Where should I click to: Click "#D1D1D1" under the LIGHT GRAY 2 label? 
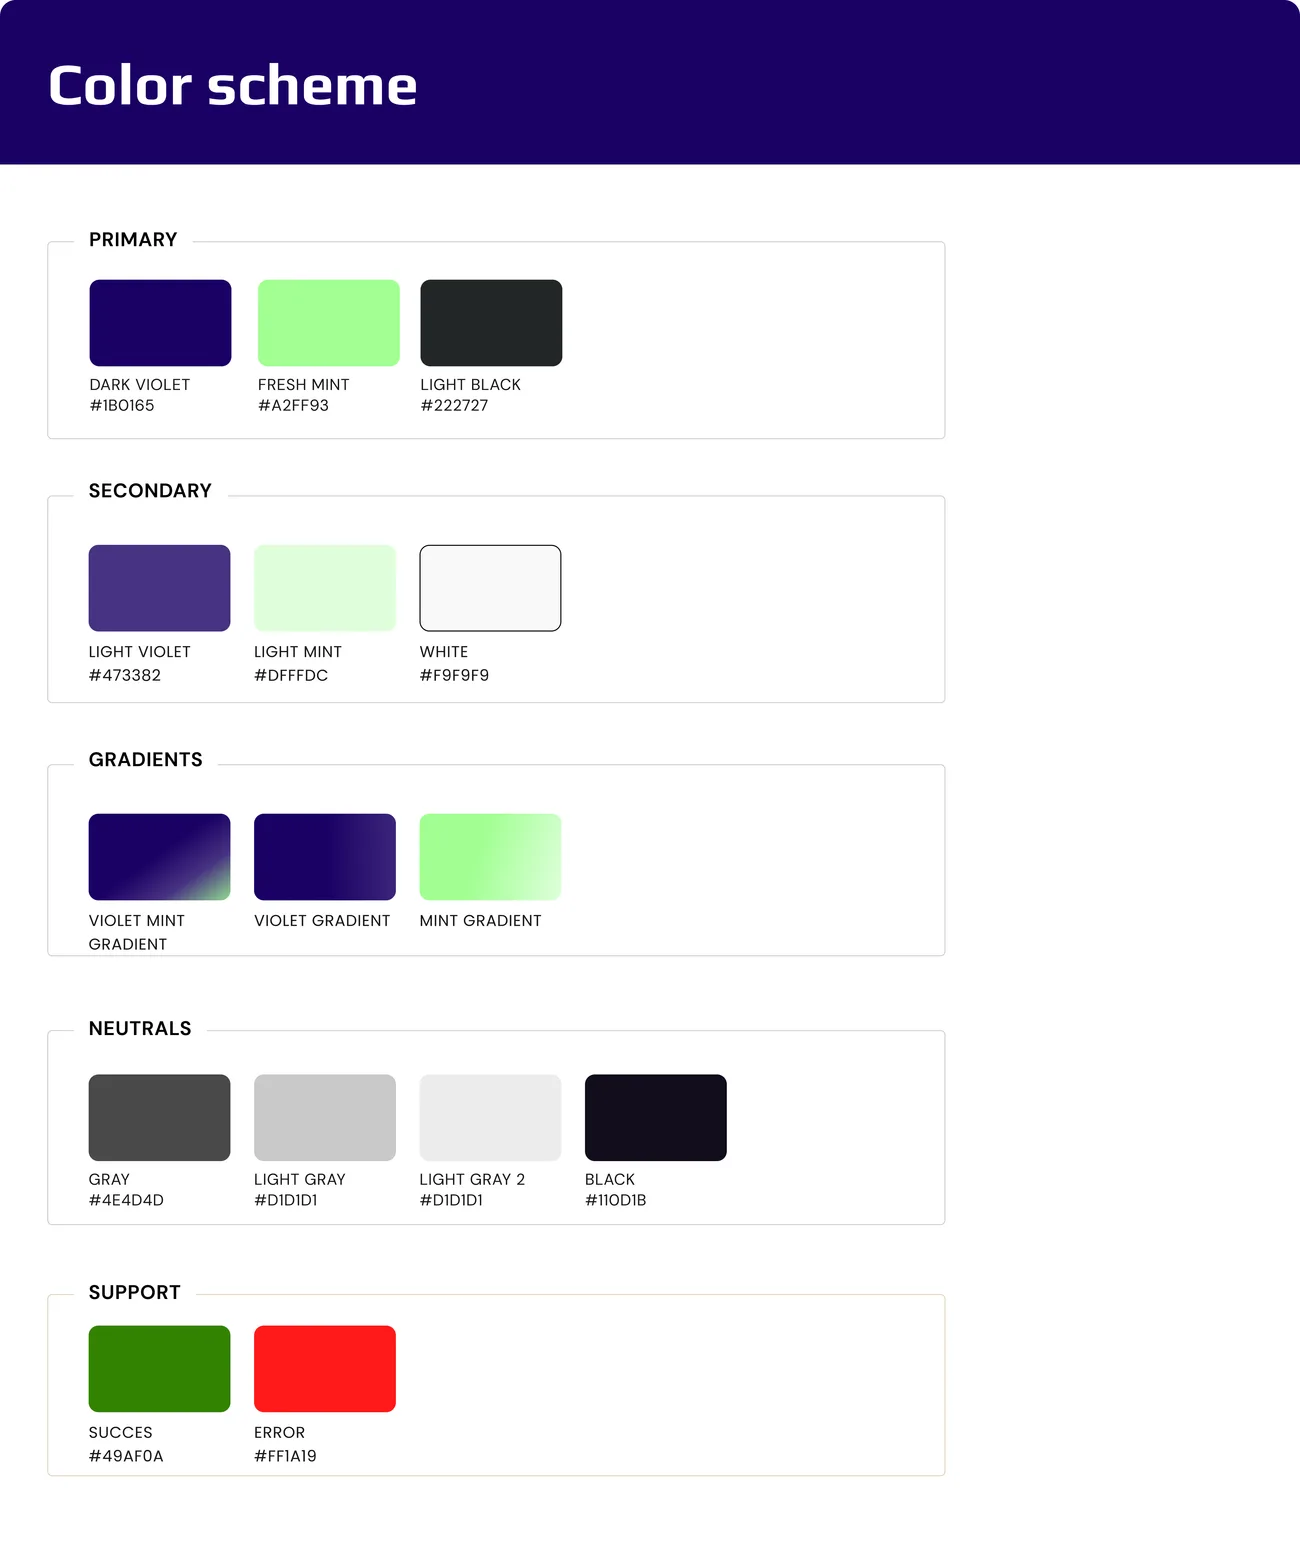451,1200
